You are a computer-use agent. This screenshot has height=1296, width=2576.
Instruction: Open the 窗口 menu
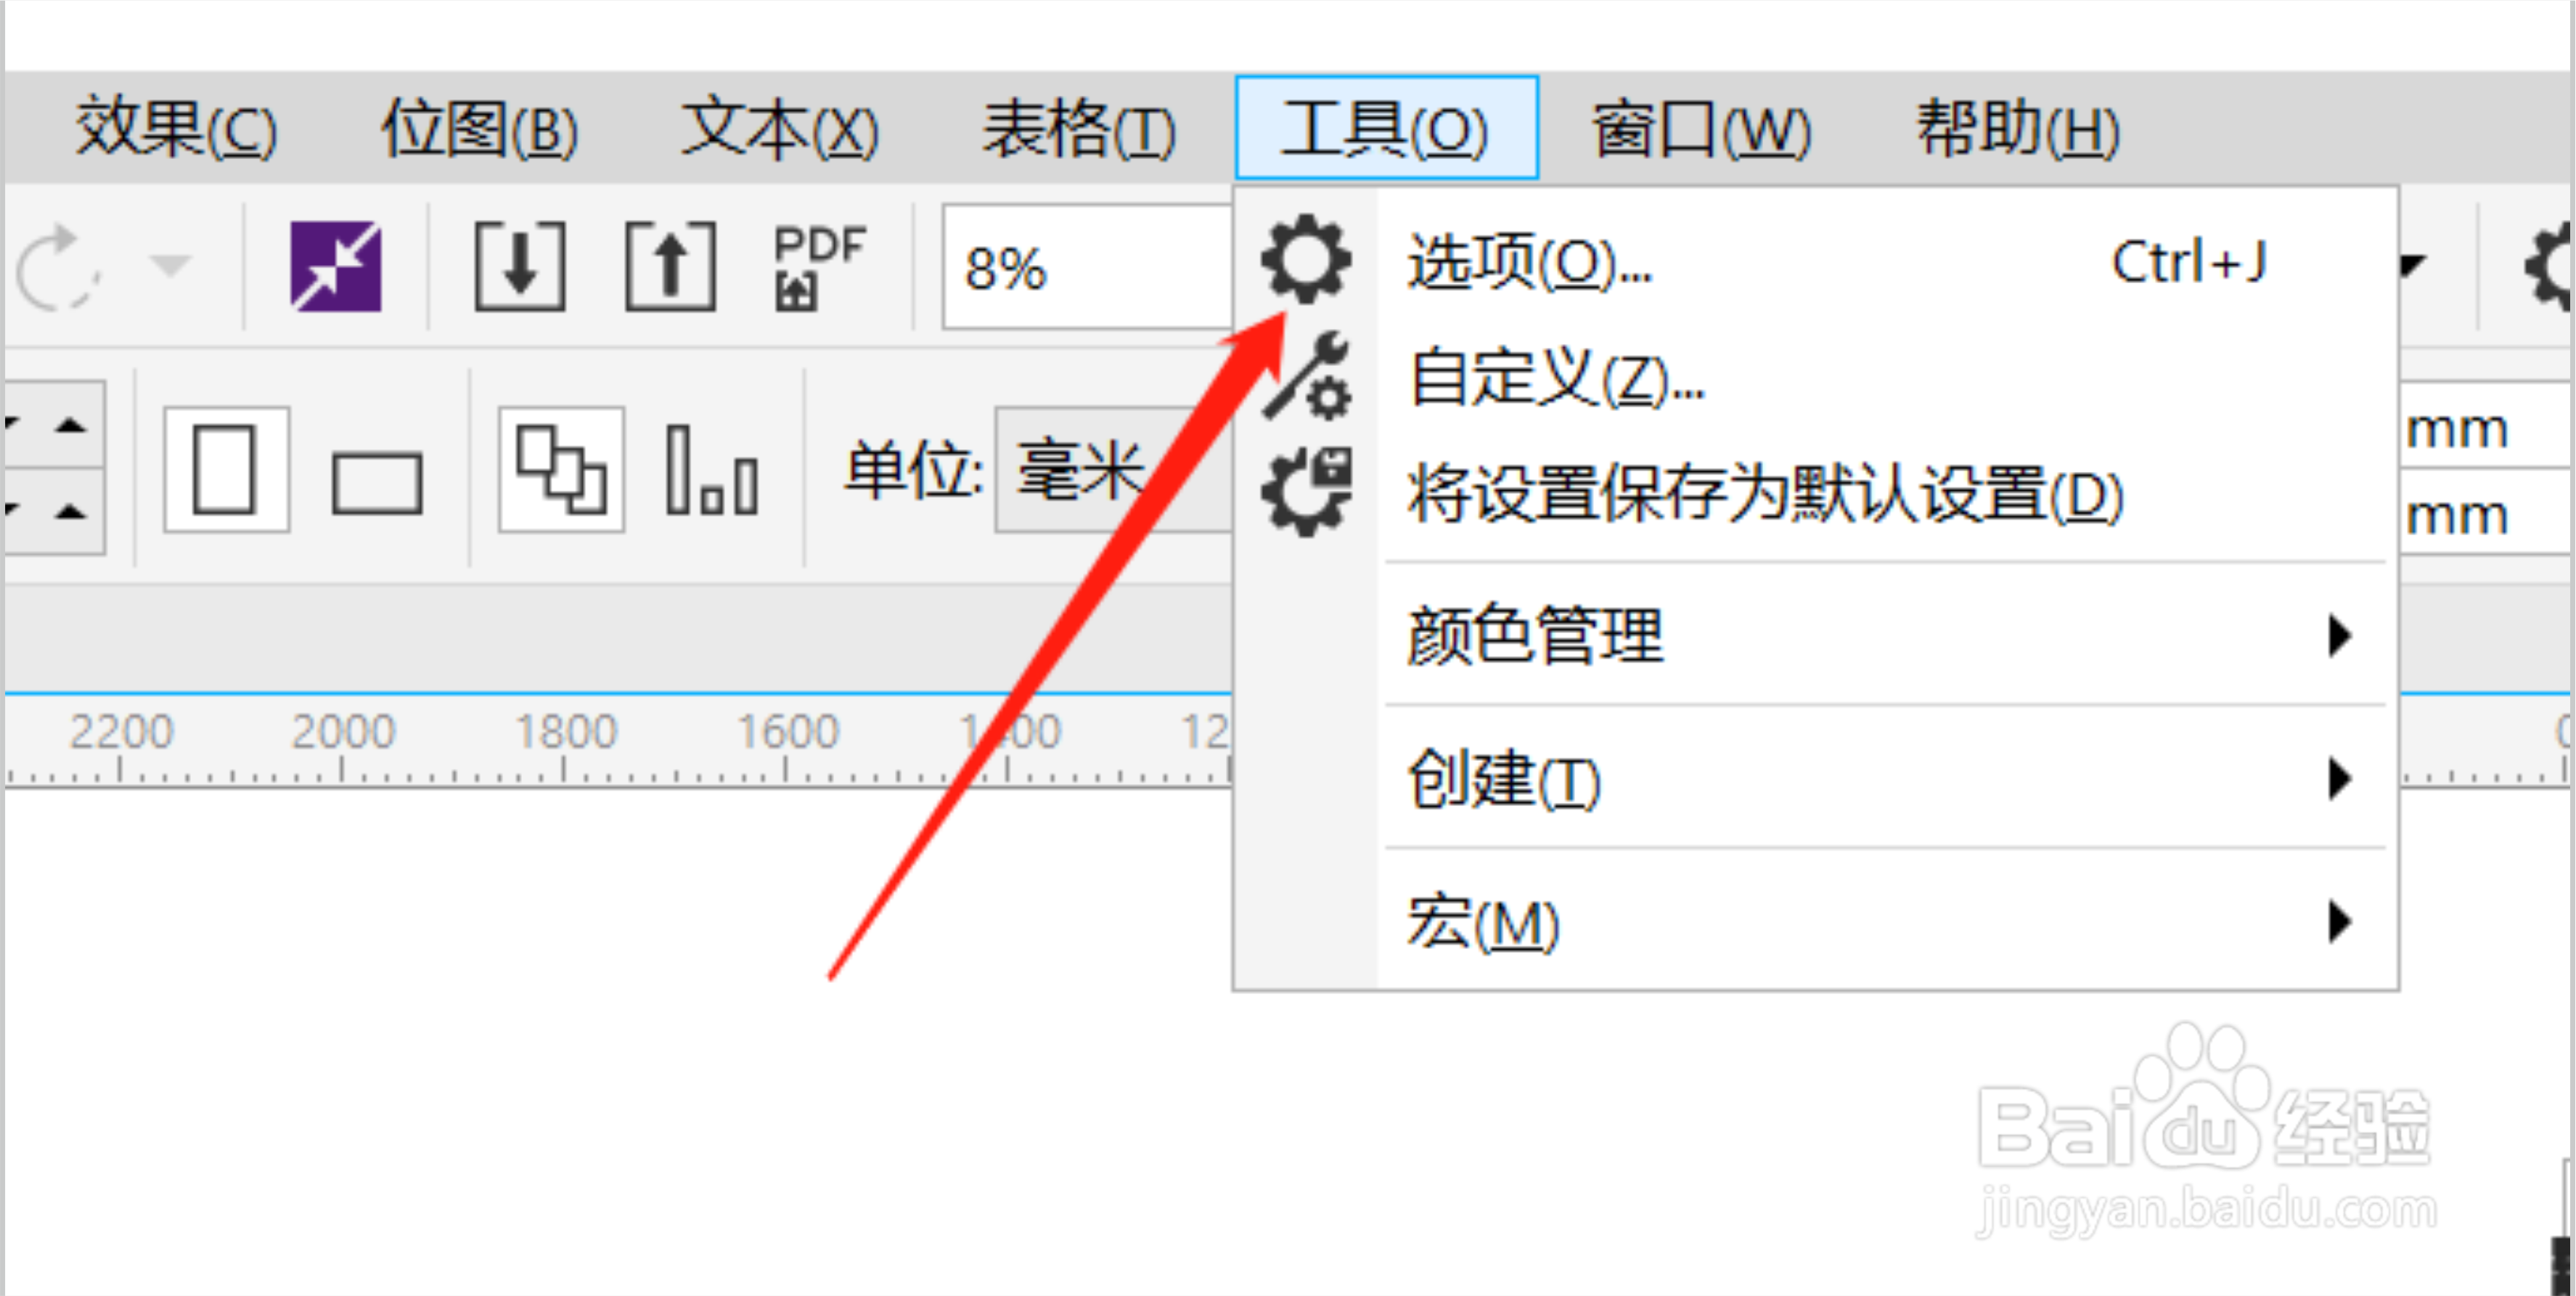1700,129
